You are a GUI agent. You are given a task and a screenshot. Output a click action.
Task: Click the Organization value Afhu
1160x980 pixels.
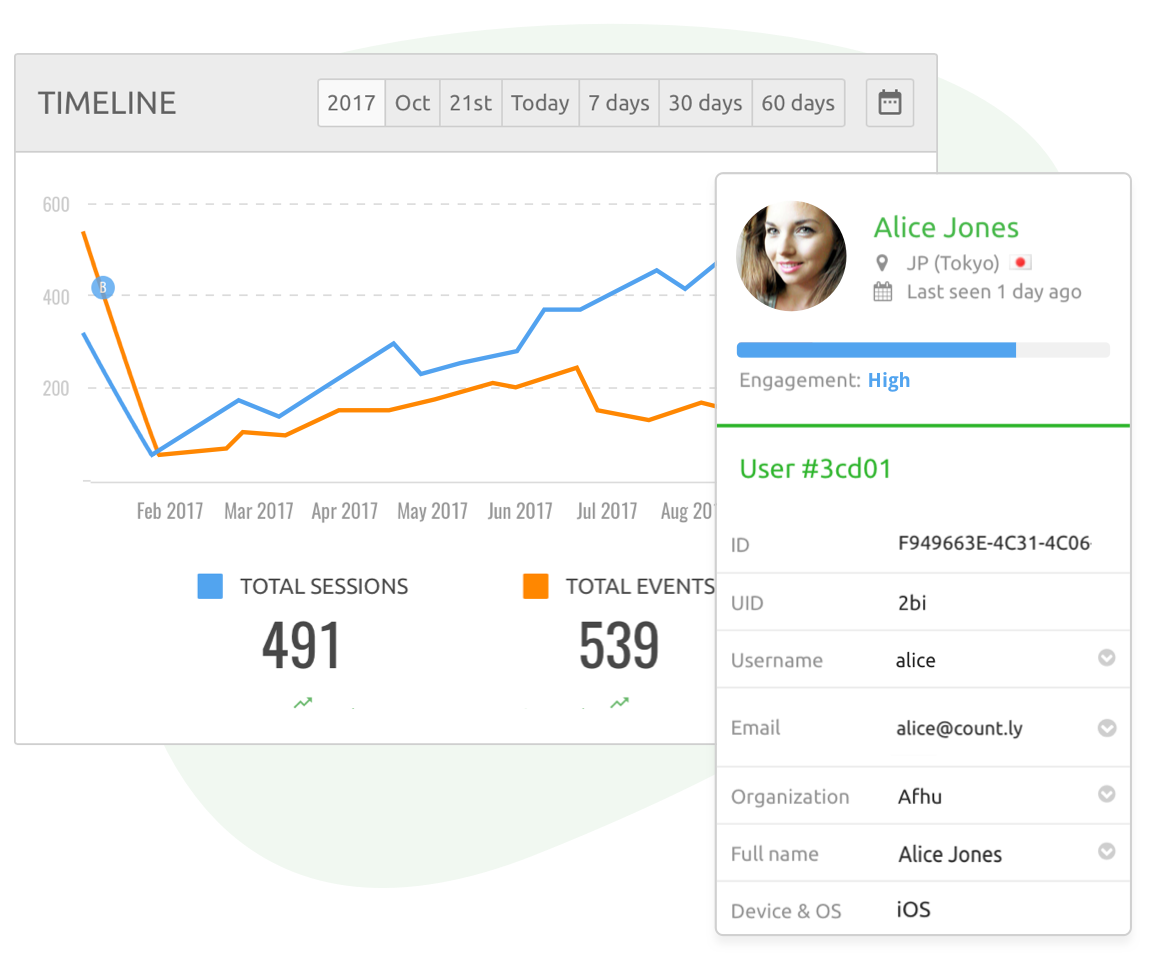(920, 797)
